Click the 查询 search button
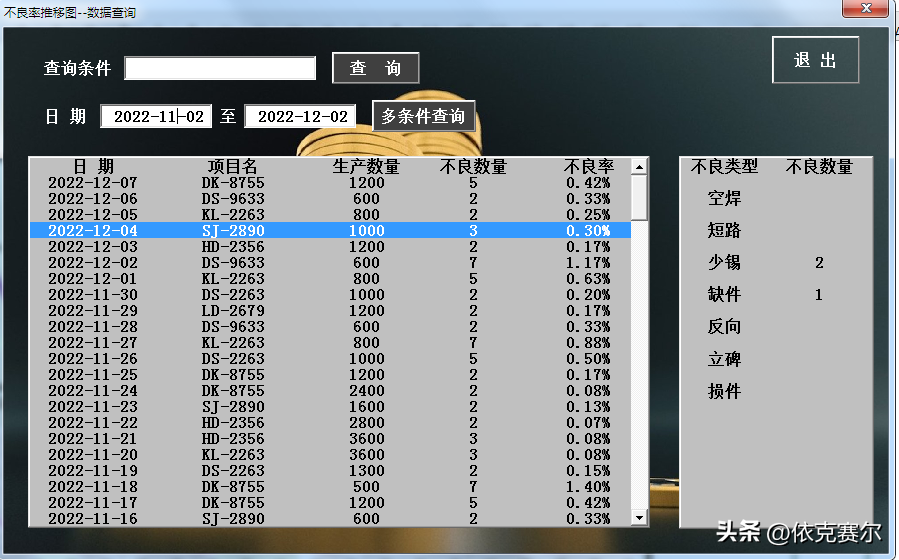This screenshot has height=560, width=899. click(x=376, y=68)
